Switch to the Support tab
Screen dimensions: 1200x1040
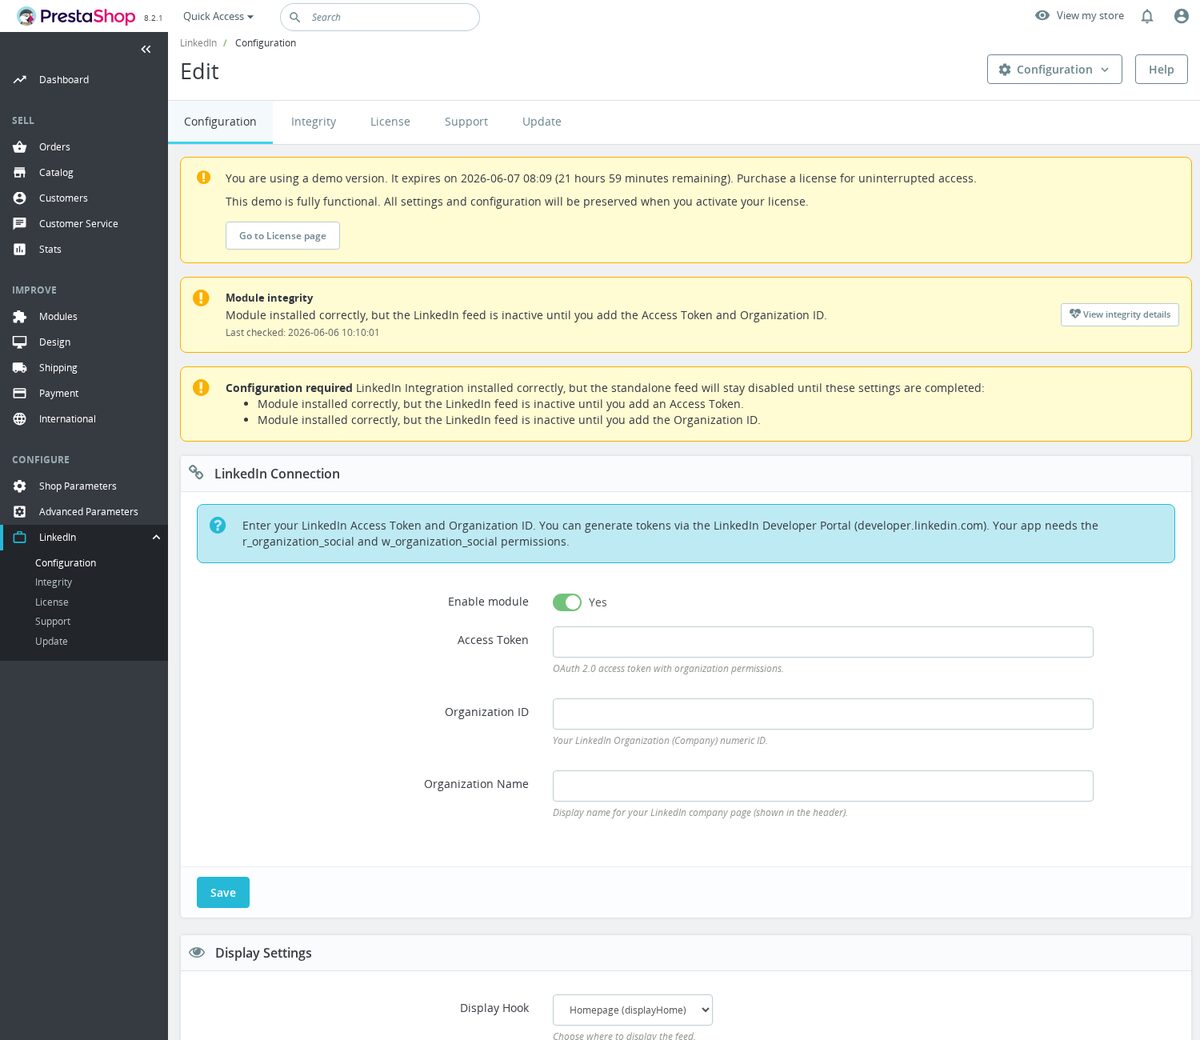click(466, 122)
